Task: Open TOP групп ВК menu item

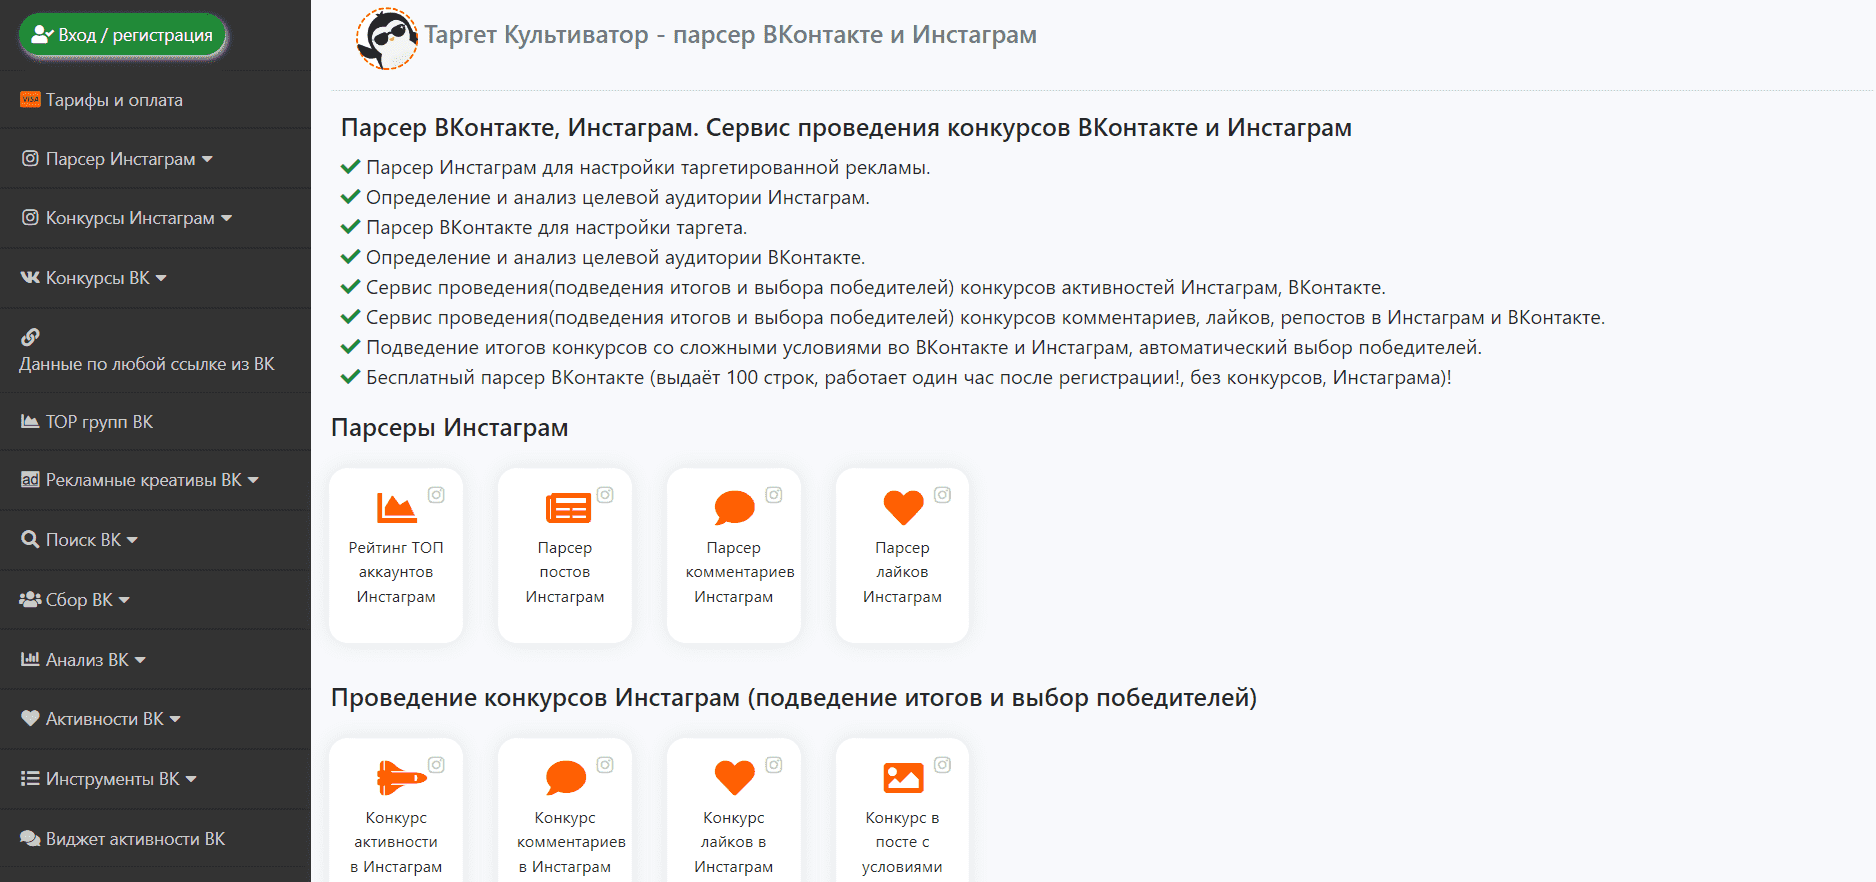Action: (99, 422)
